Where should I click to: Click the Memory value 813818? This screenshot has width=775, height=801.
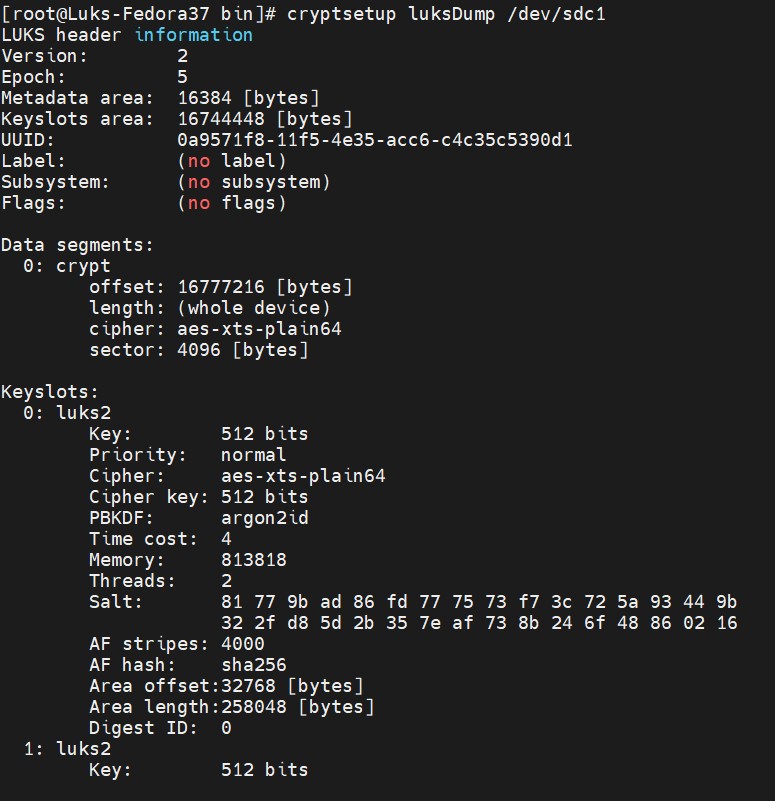(254, 560)
